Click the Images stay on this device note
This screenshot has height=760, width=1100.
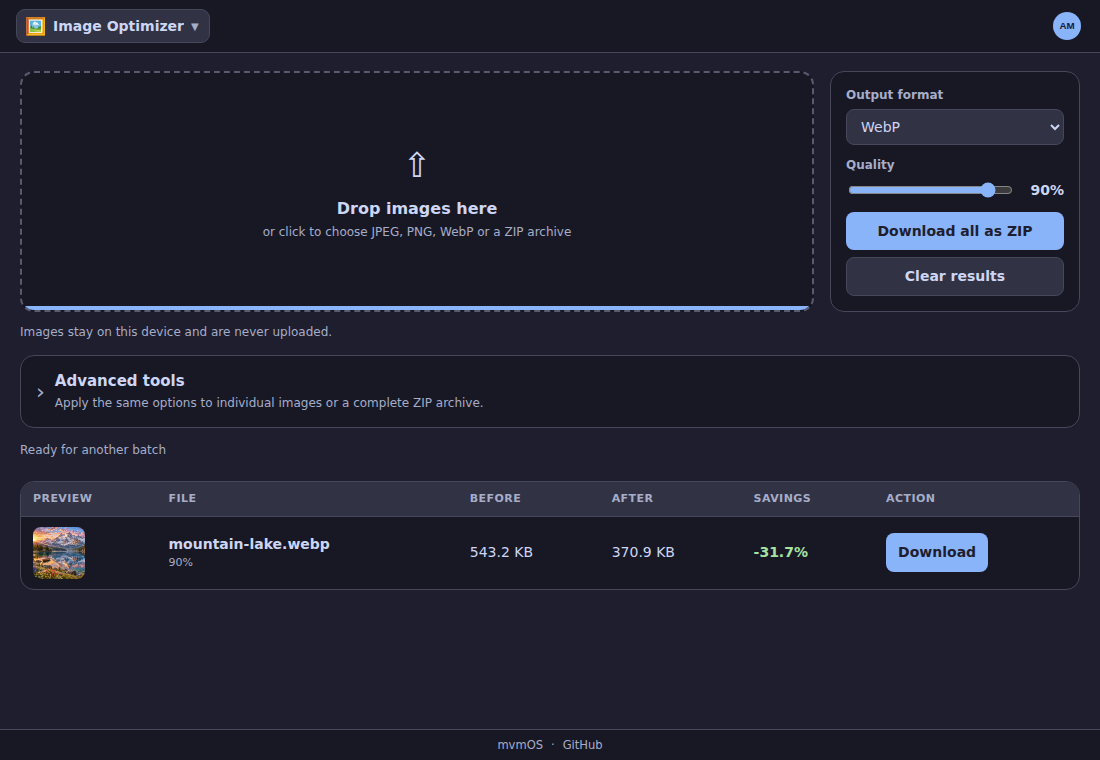click(175, 331)
